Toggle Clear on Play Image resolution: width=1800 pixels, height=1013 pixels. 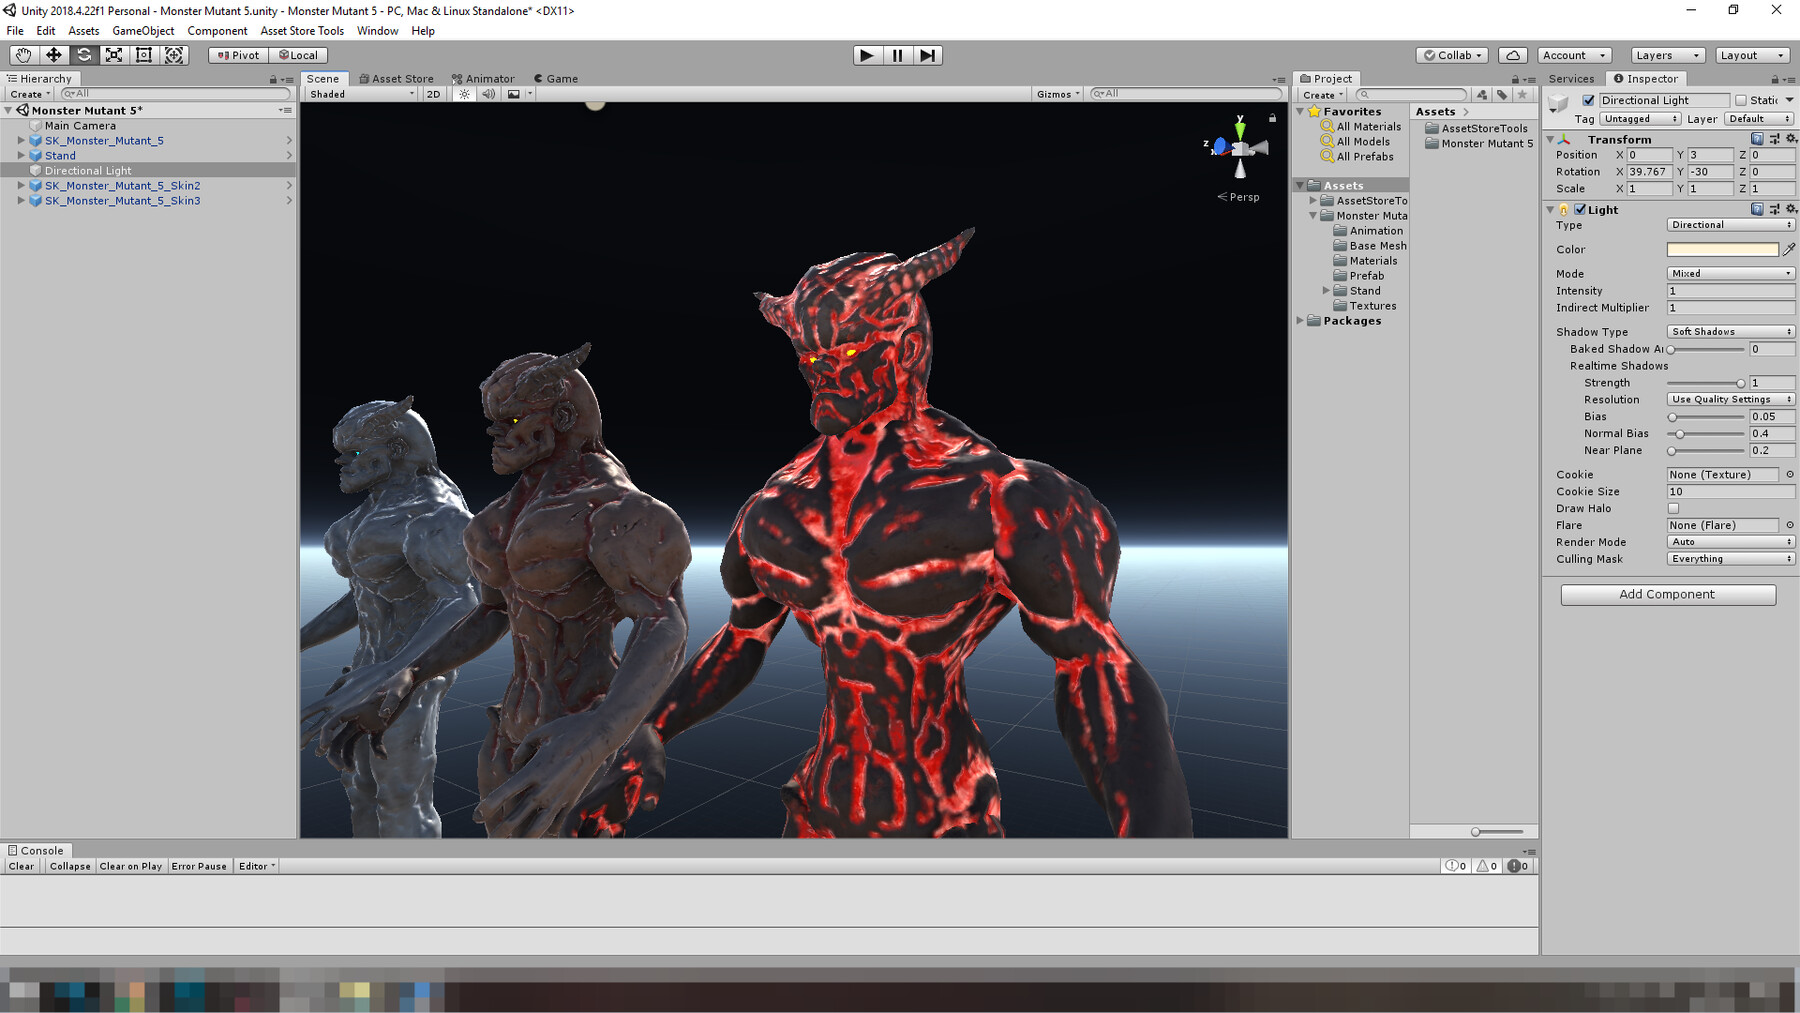tap(130, 866)
